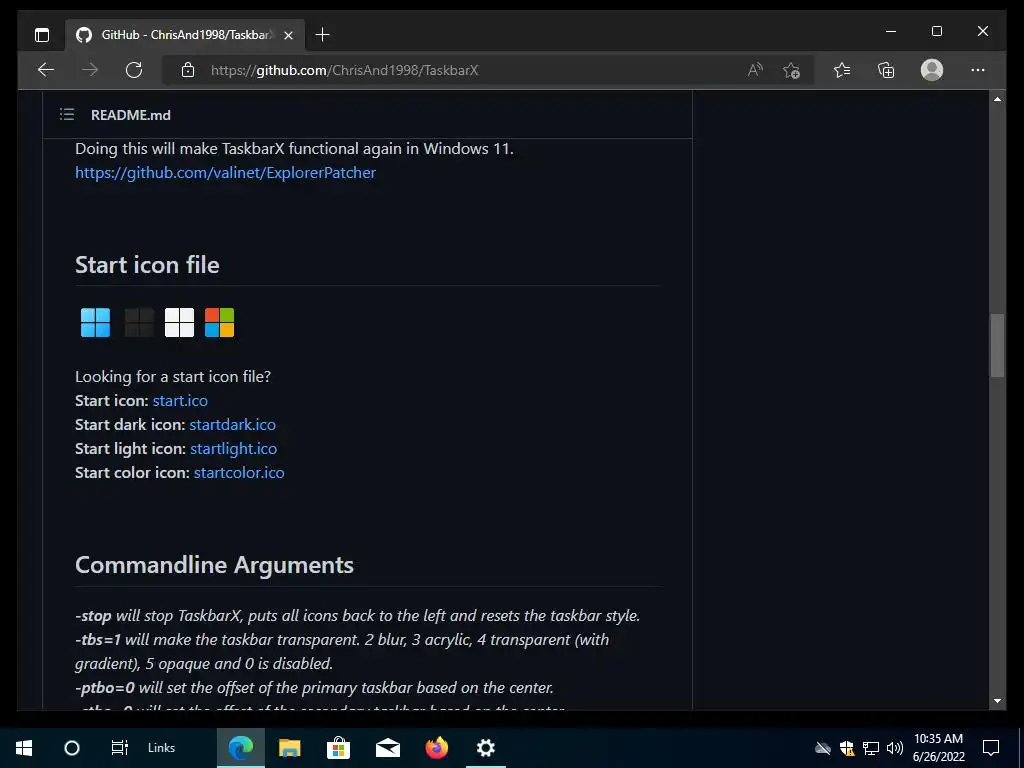Click the dark start icon image

click(138, 323)
